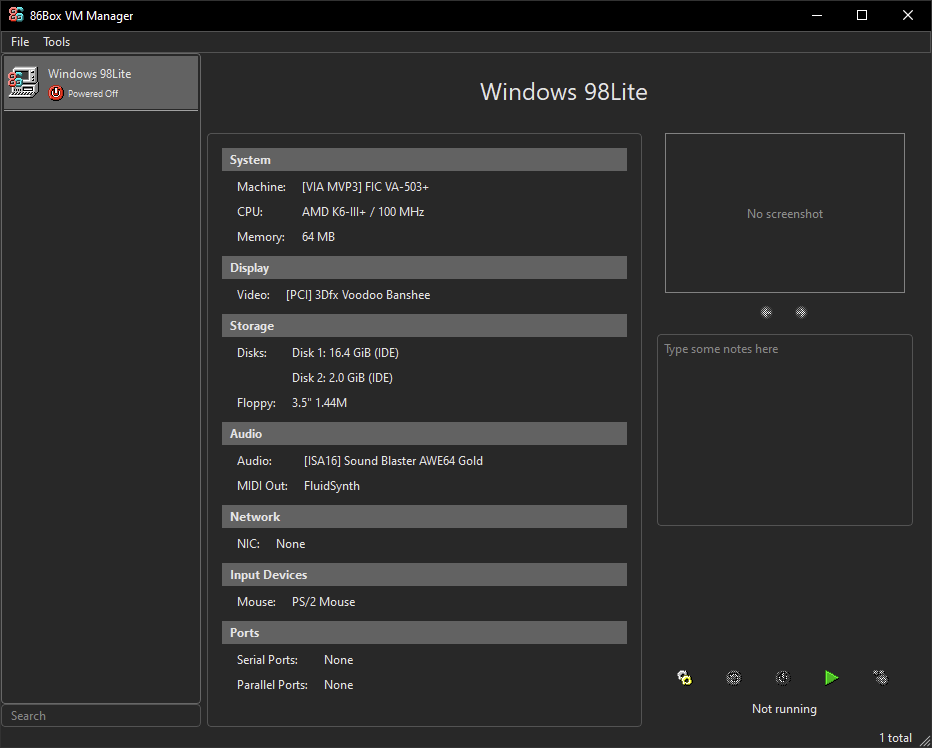The image size is (932, 748).
Task: Show the next screenshot with the right arrow
Action: click(x=801, y=312)
